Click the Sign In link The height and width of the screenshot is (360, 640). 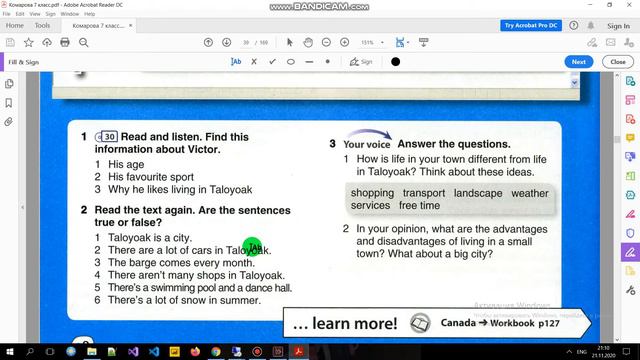coord(618,26)
